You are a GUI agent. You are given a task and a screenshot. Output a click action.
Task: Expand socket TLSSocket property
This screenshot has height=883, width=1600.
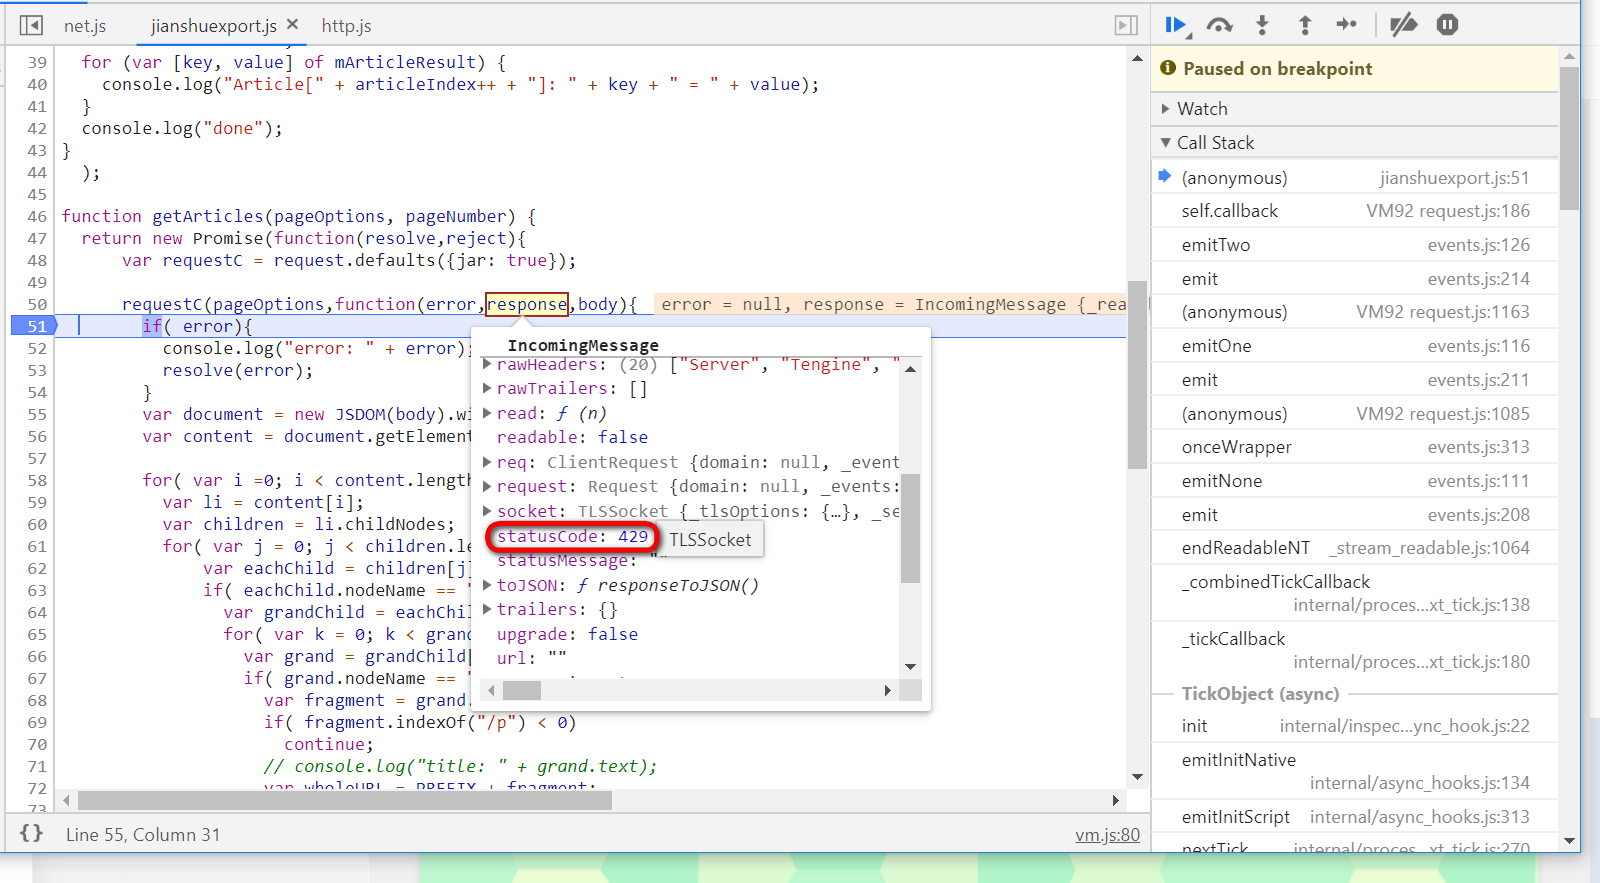pyautogui.click(x=487, y=510)
